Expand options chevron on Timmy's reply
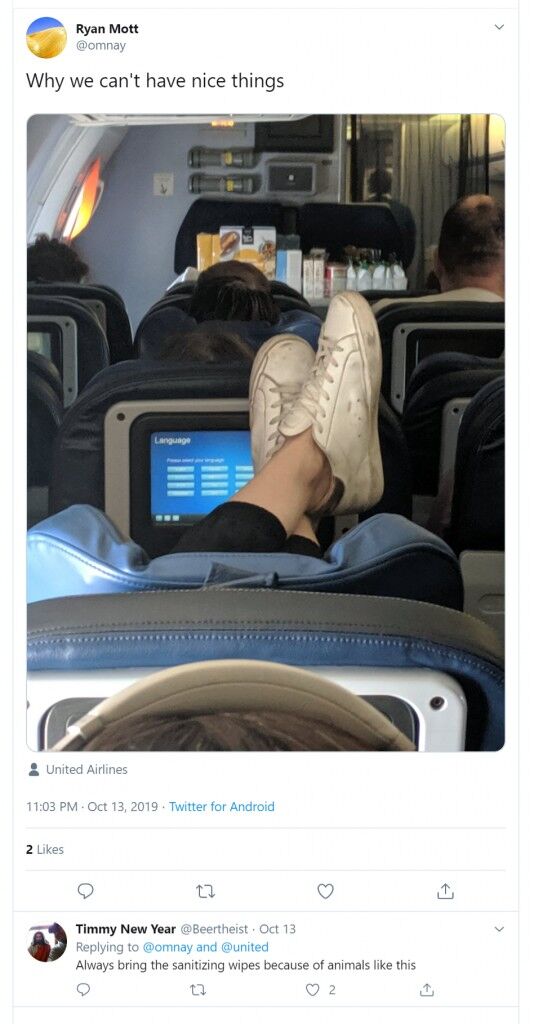This screenshot has height=1024, width=534. click(499, 929)
